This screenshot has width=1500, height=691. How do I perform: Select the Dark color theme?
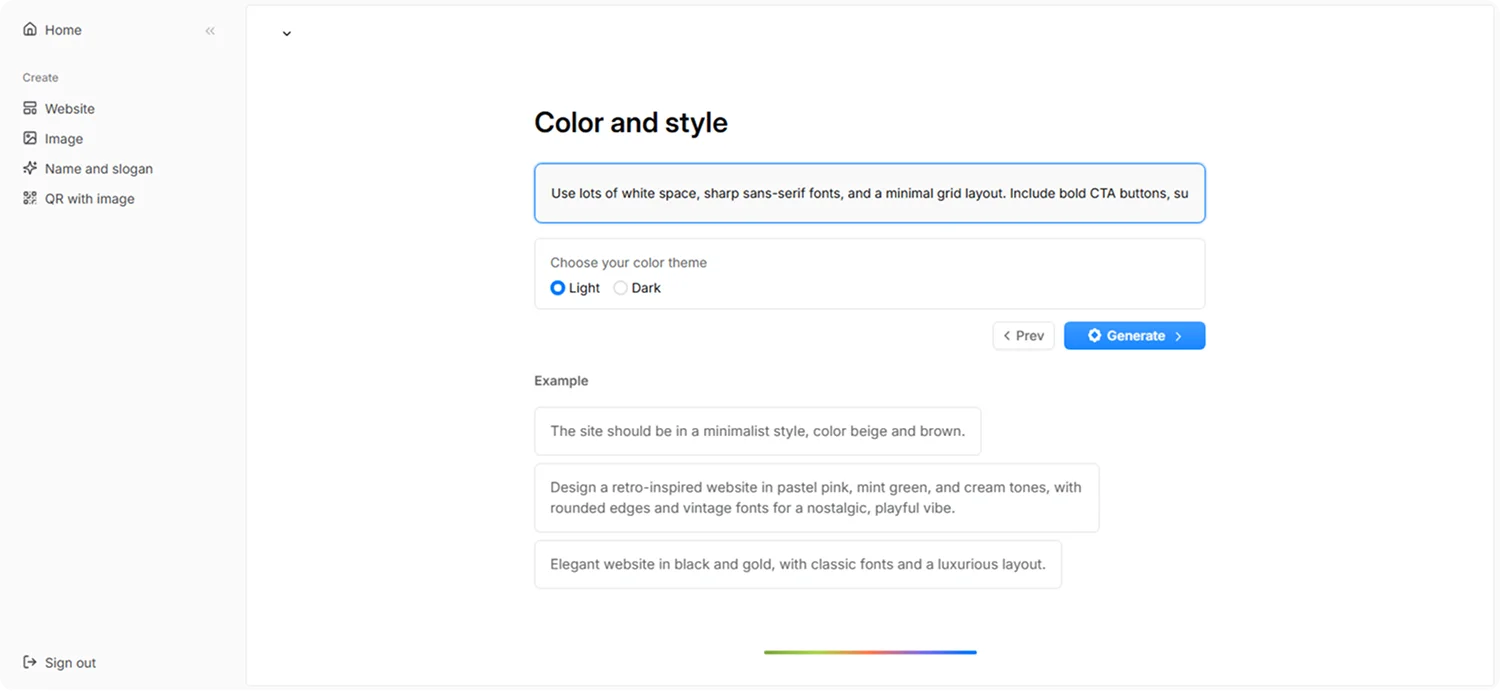(620, 288)
